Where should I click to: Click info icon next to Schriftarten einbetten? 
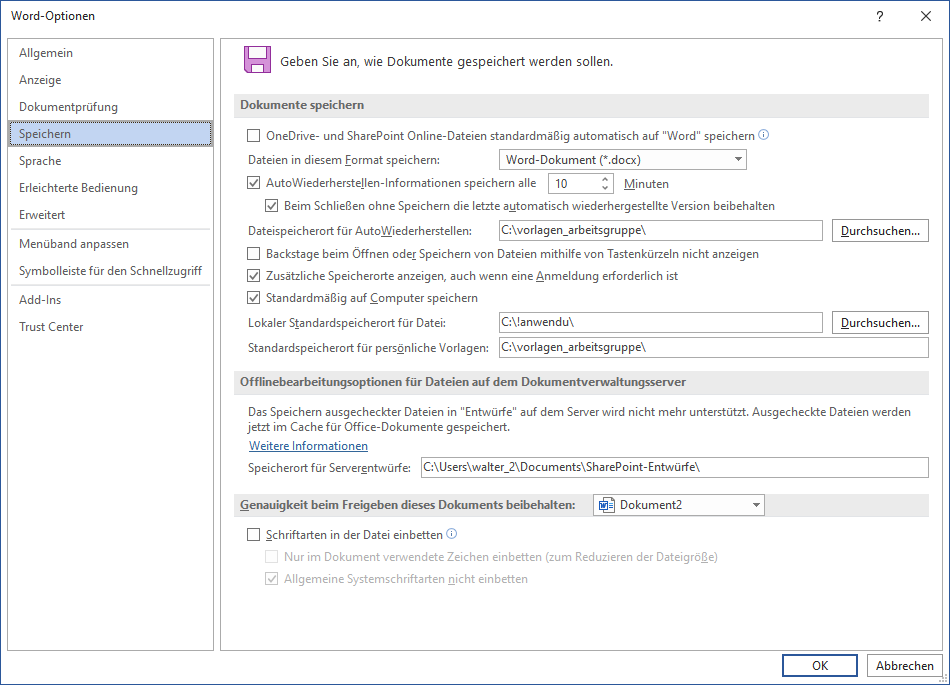452,534
